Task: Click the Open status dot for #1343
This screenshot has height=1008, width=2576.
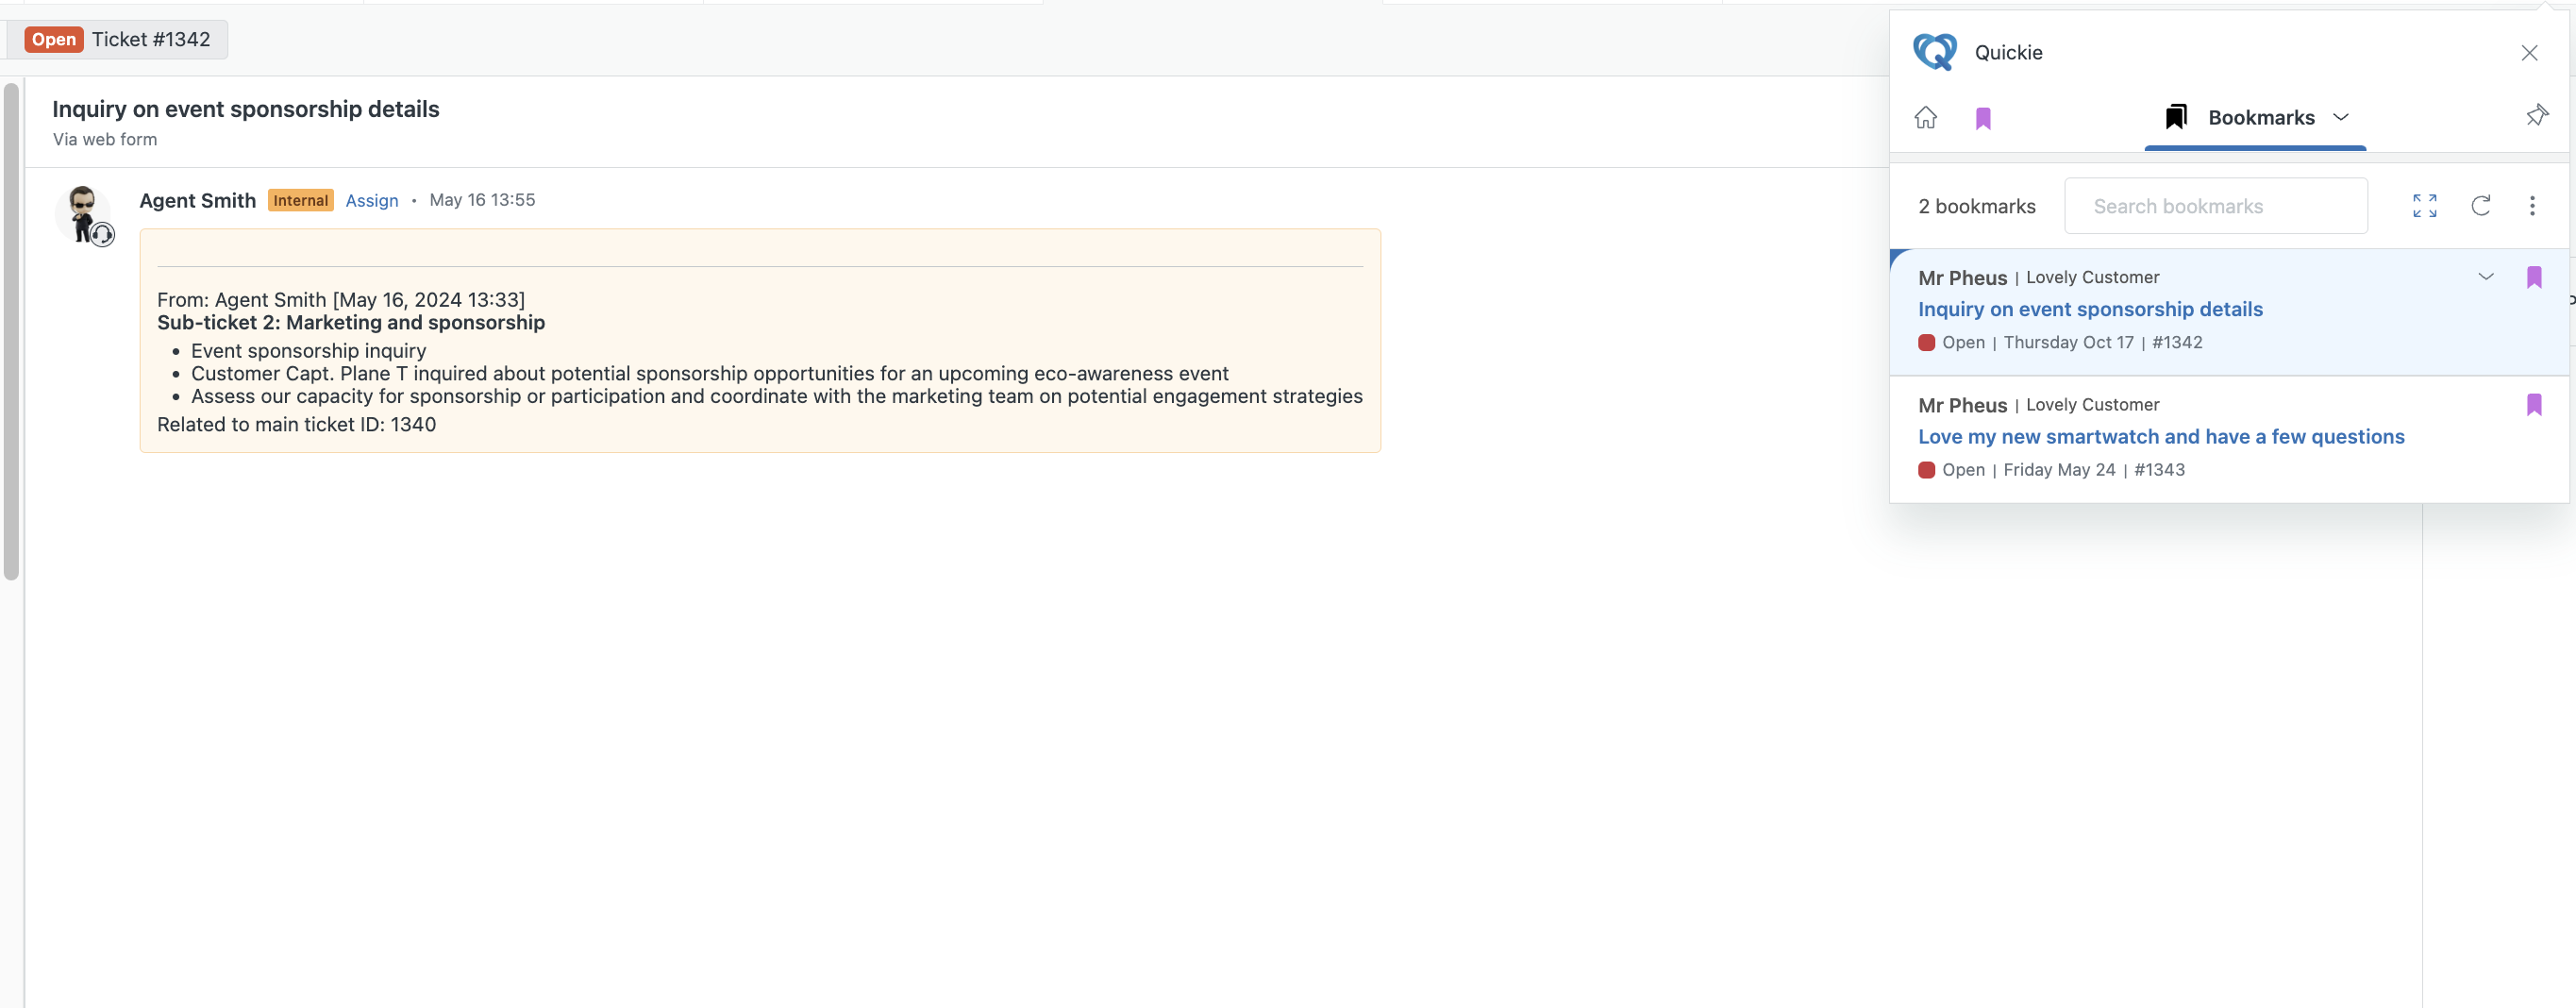Action: click(1926, 470)
